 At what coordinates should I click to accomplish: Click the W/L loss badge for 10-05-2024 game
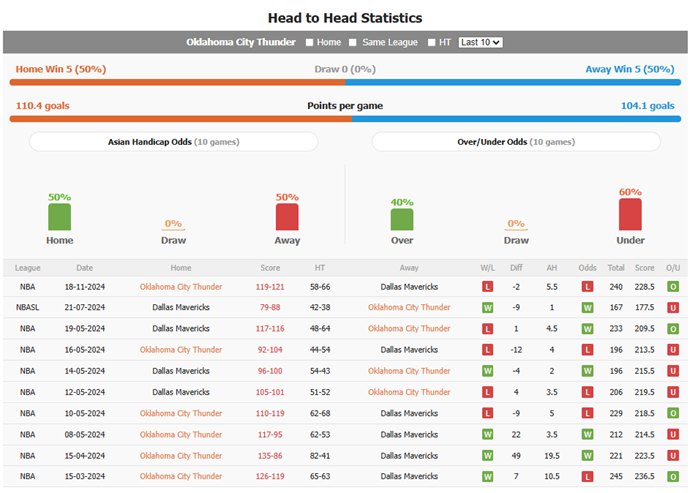pos(487,414)
